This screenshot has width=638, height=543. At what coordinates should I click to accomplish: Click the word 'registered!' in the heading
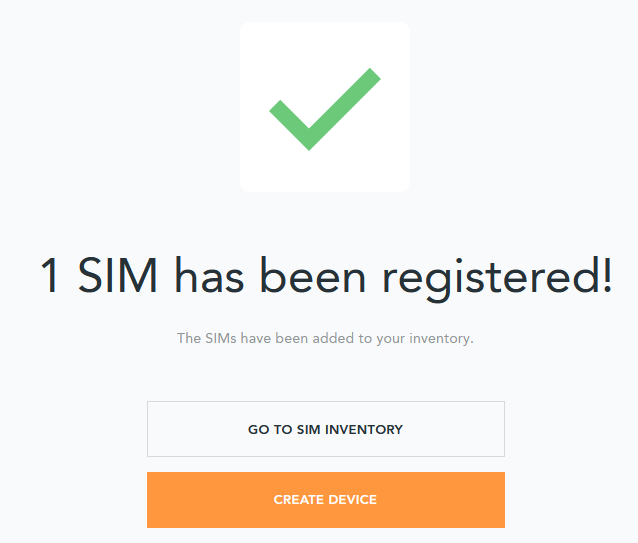pos(497,278)
